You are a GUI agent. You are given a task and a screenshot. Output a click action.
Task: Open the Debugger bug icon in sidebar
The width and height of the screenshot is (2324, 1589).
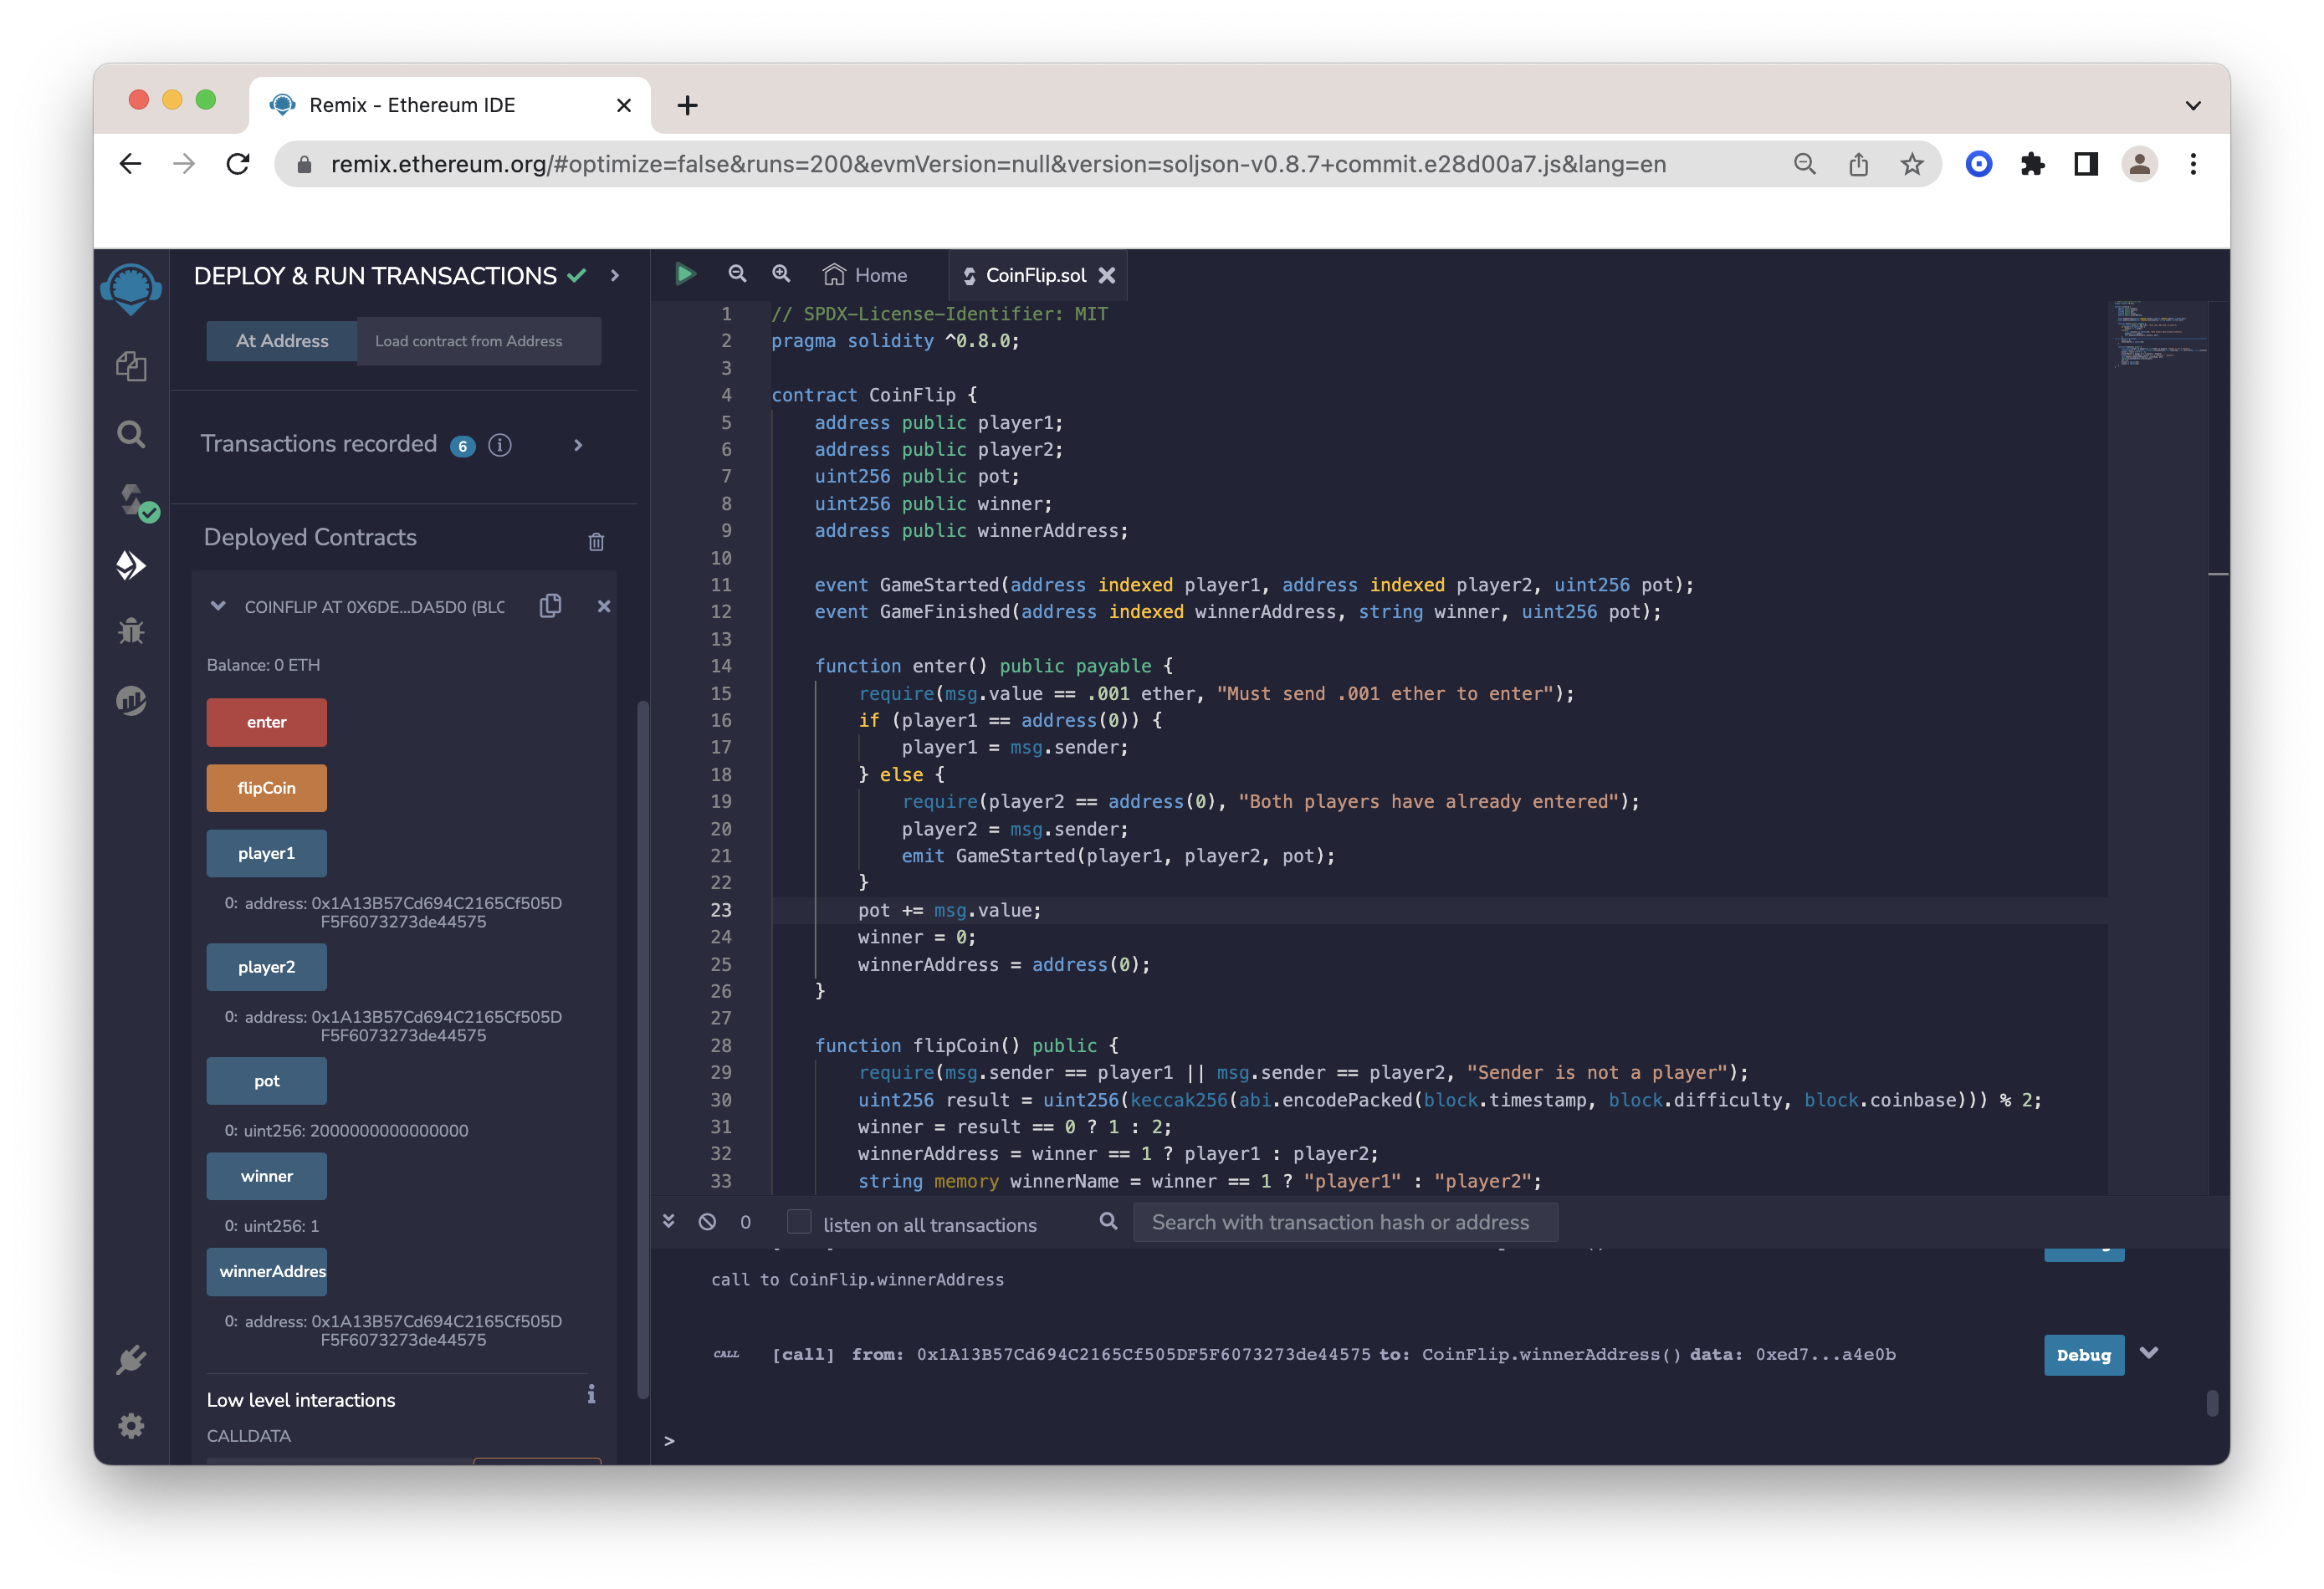click(131, 632)
